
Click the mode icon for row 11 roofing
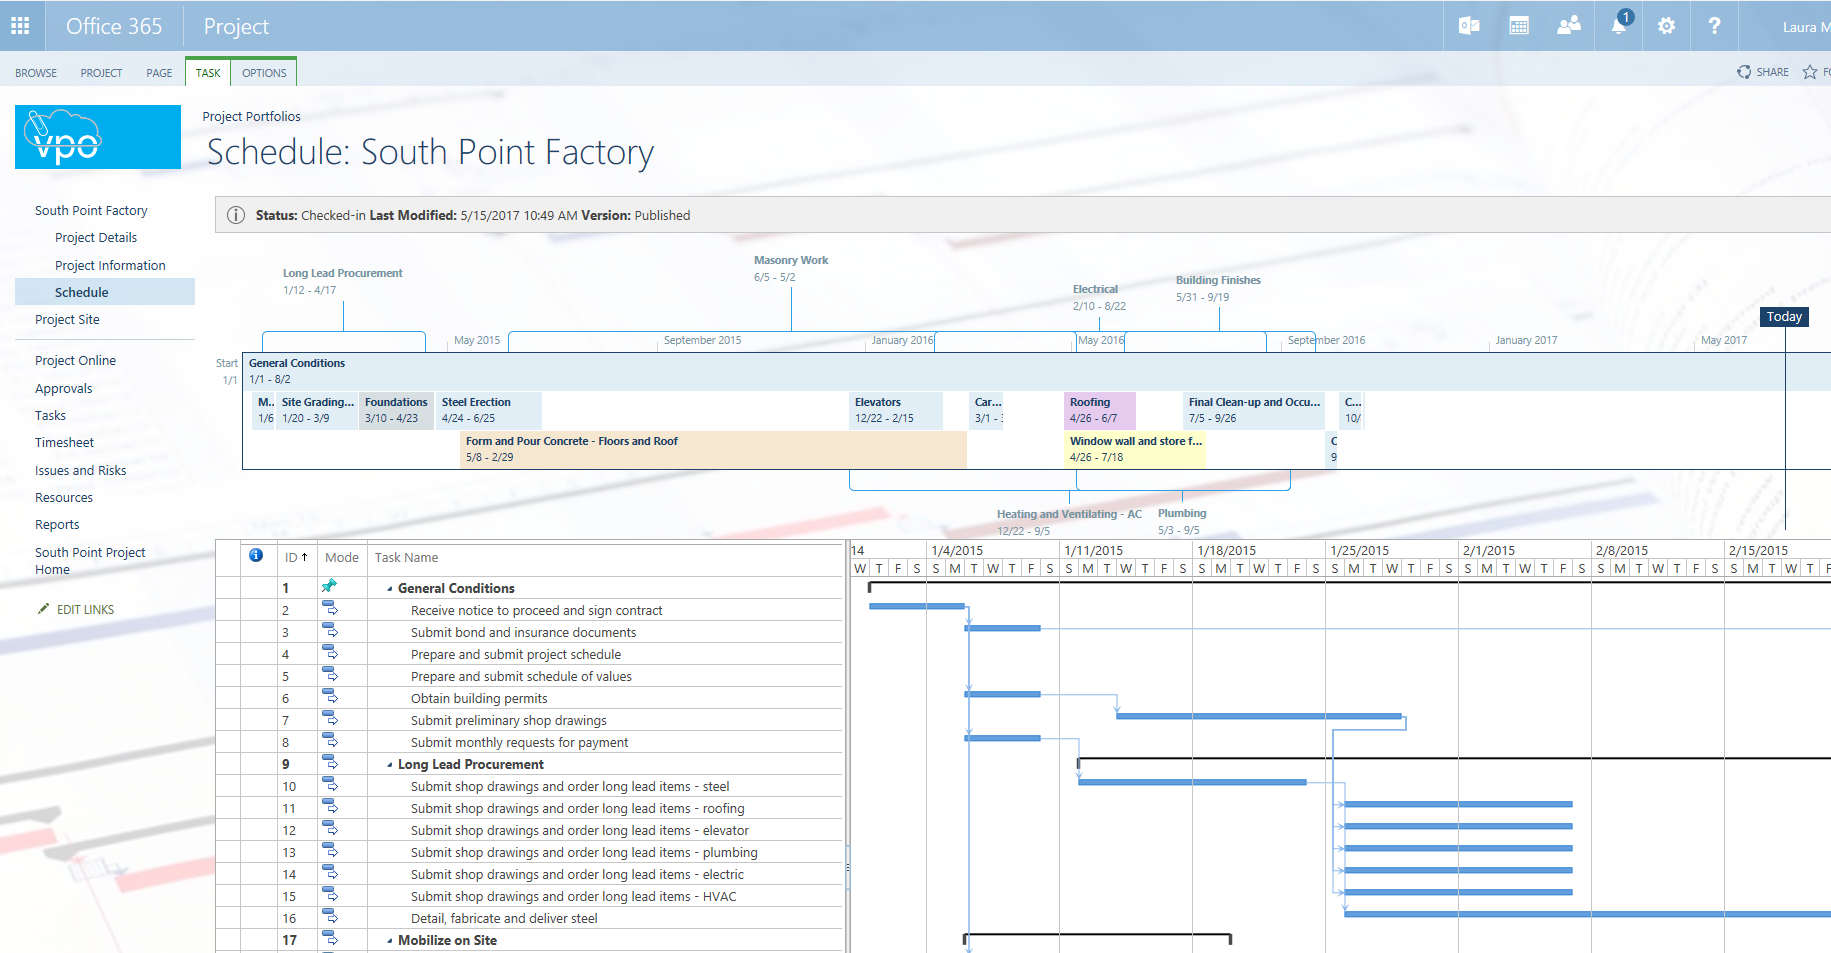(x=329, y=807)
